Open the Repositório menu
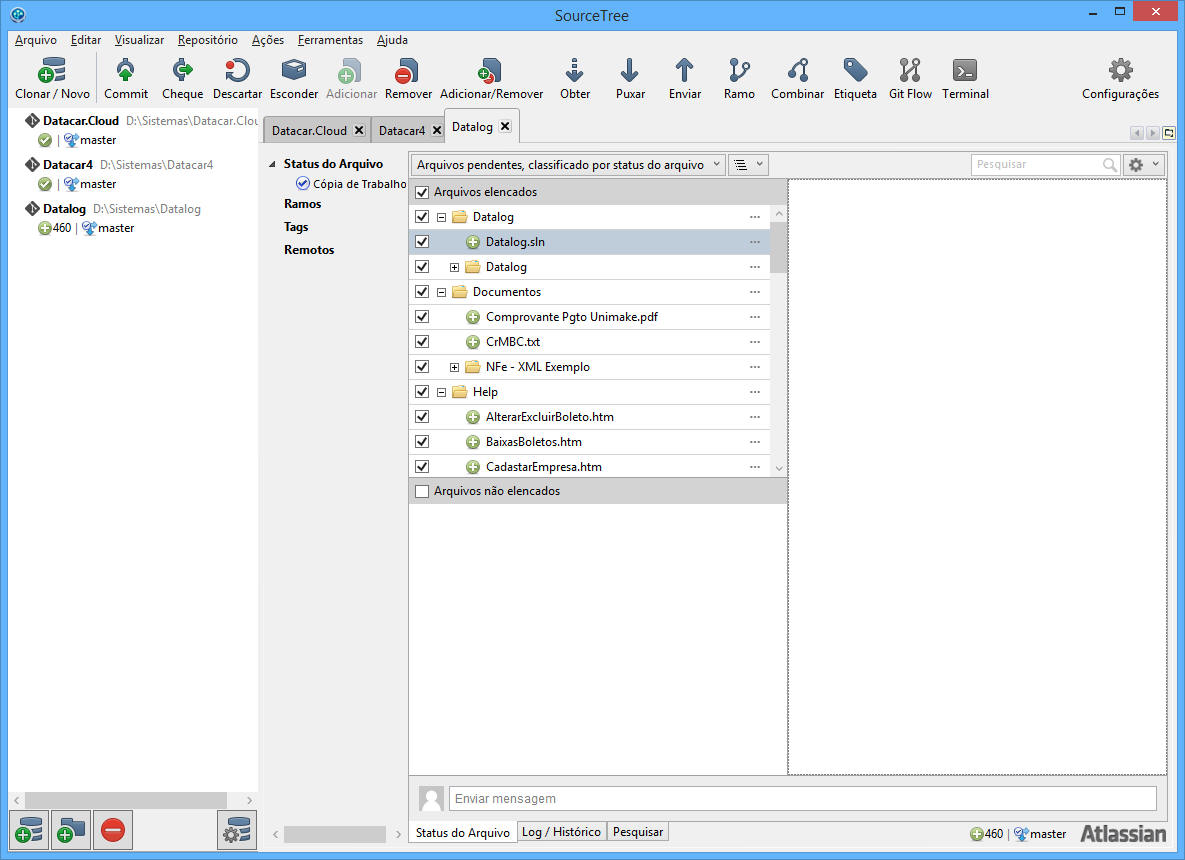 click(208, 40)
